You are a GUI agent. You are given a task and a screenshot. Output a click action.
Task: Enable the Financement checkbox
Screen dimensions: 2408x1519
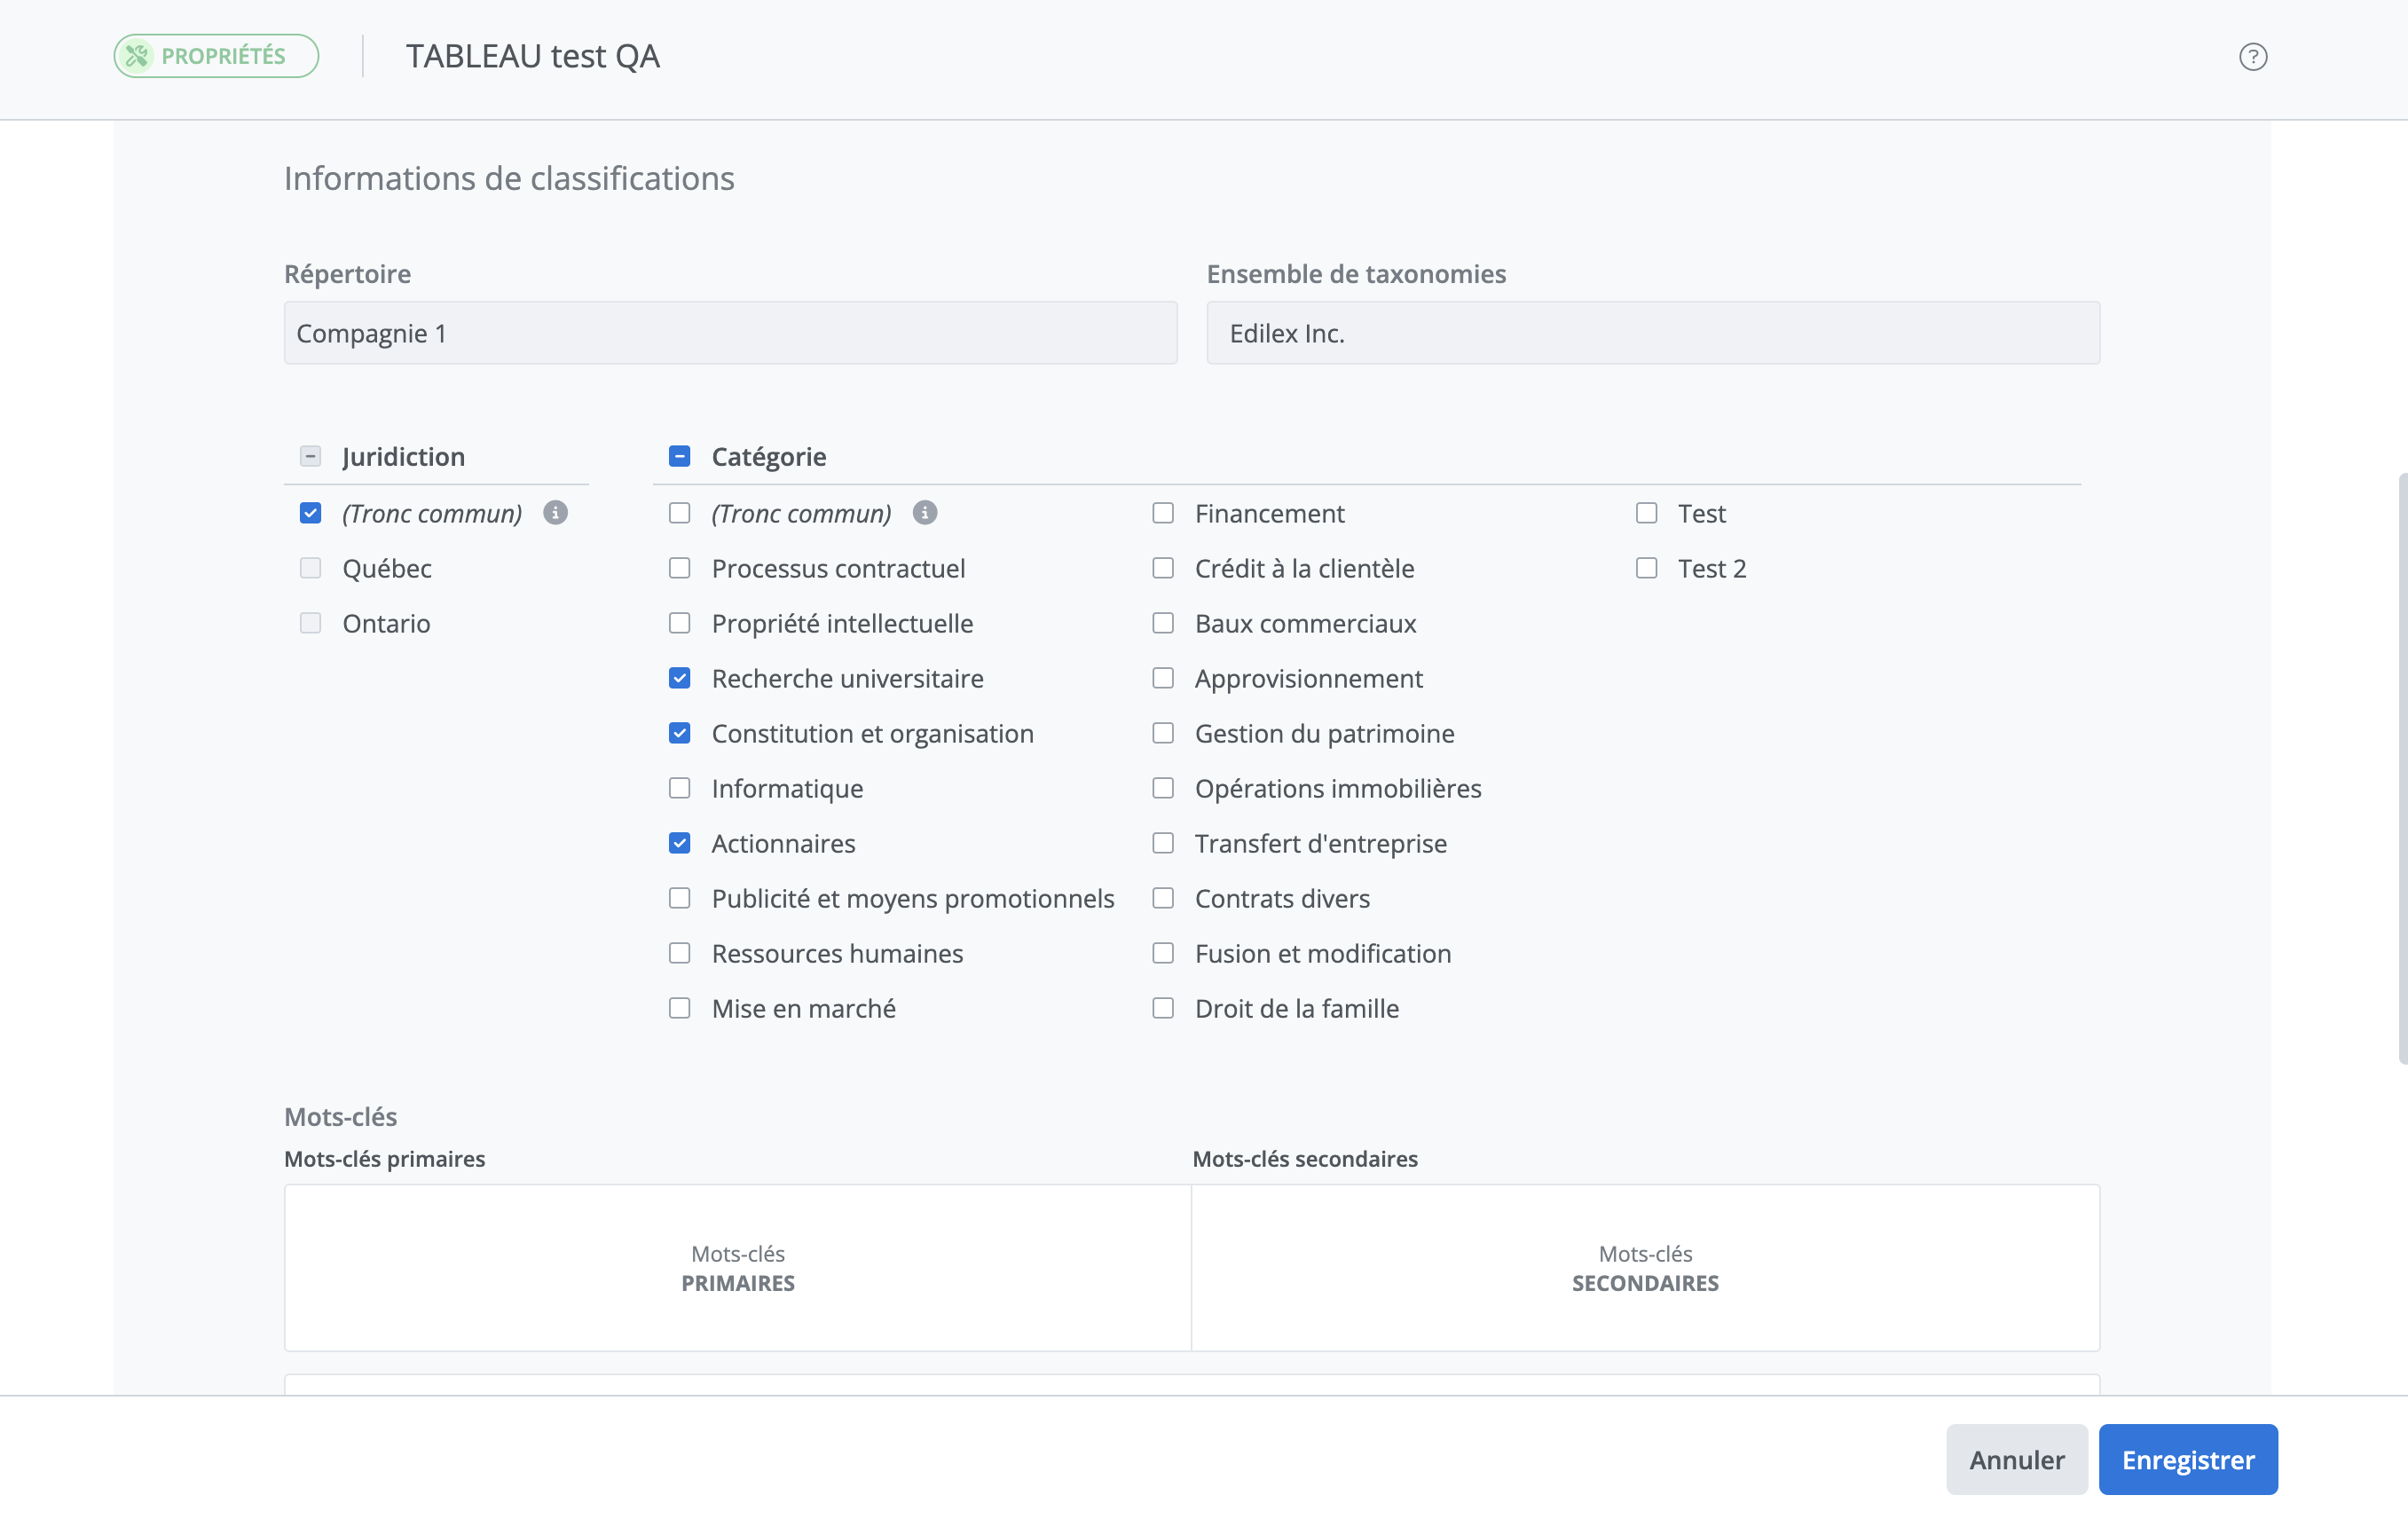(1162, 514)
